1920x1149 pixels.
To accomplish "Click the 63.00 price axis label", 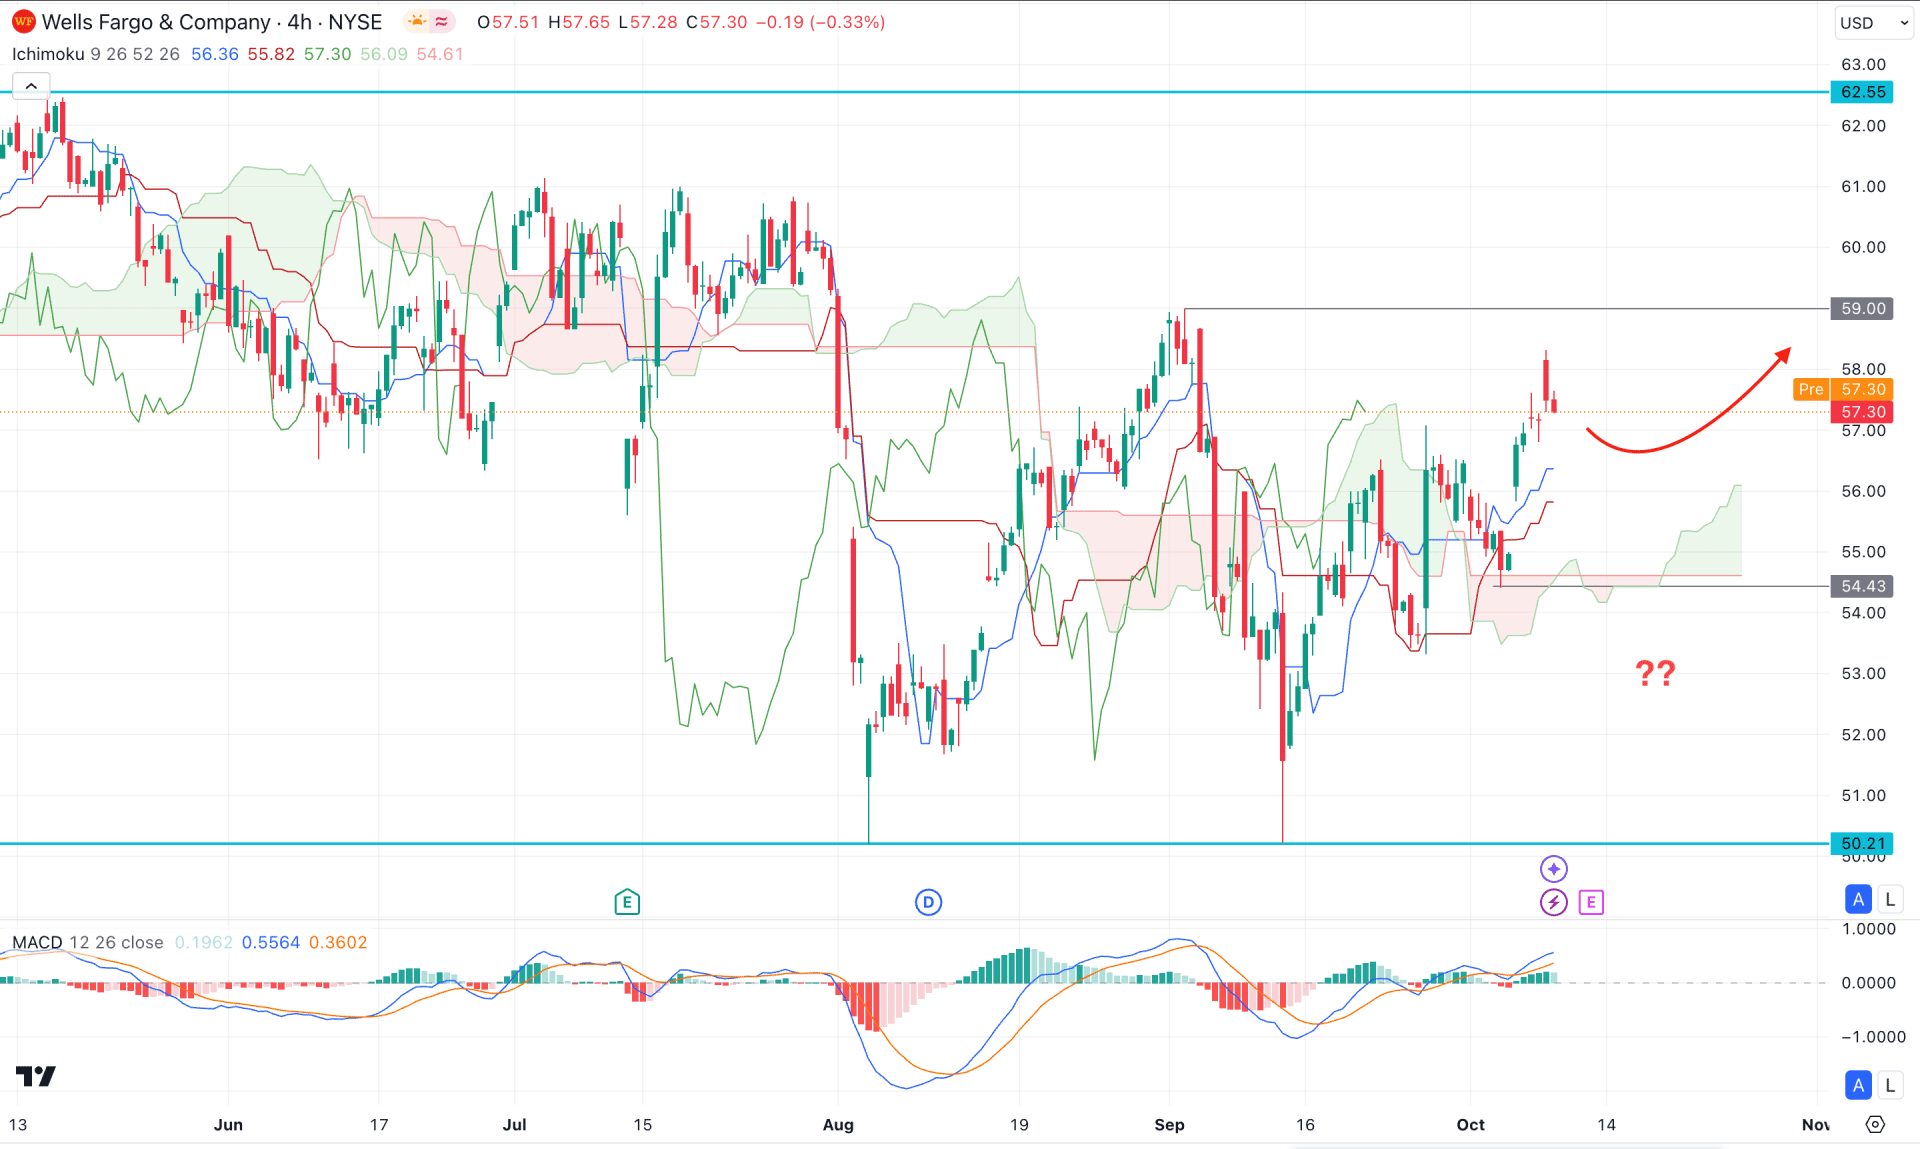I will pos(1863,64).
